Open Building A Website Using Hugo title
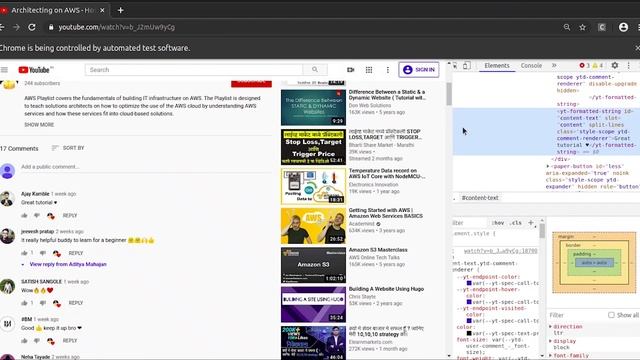This screenshot has width=640, height=360. coord(386,289)
